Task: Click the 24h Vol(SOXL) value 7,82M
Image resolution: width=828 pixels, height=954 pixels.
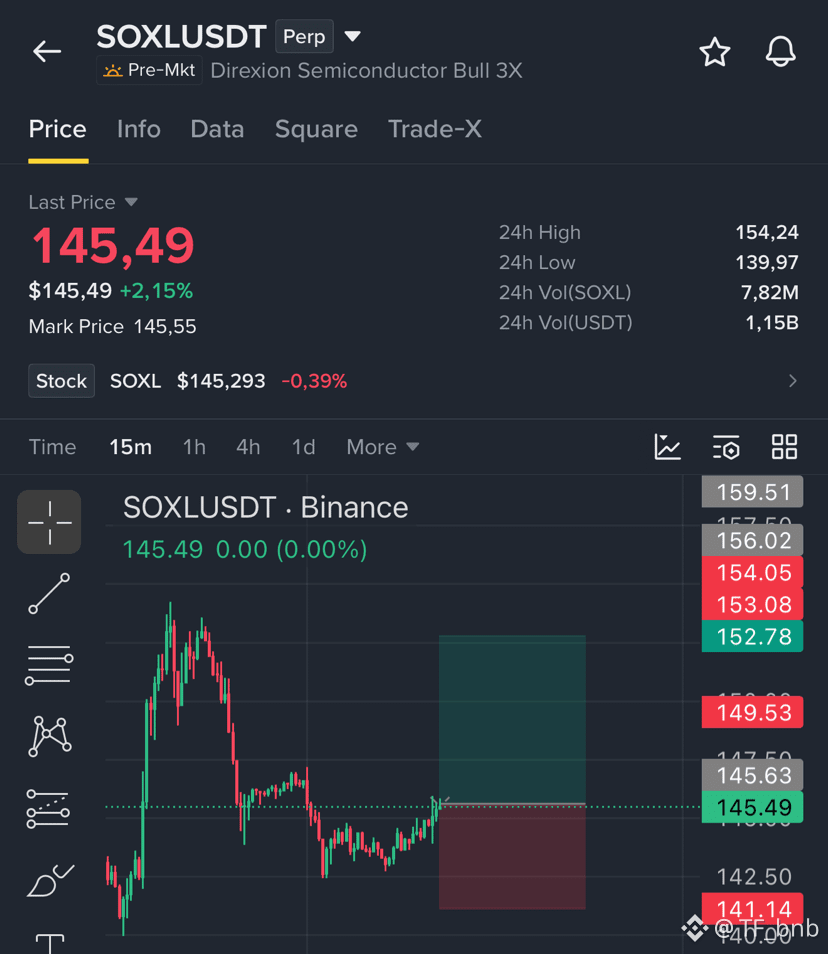Action: tap(770, 293)
